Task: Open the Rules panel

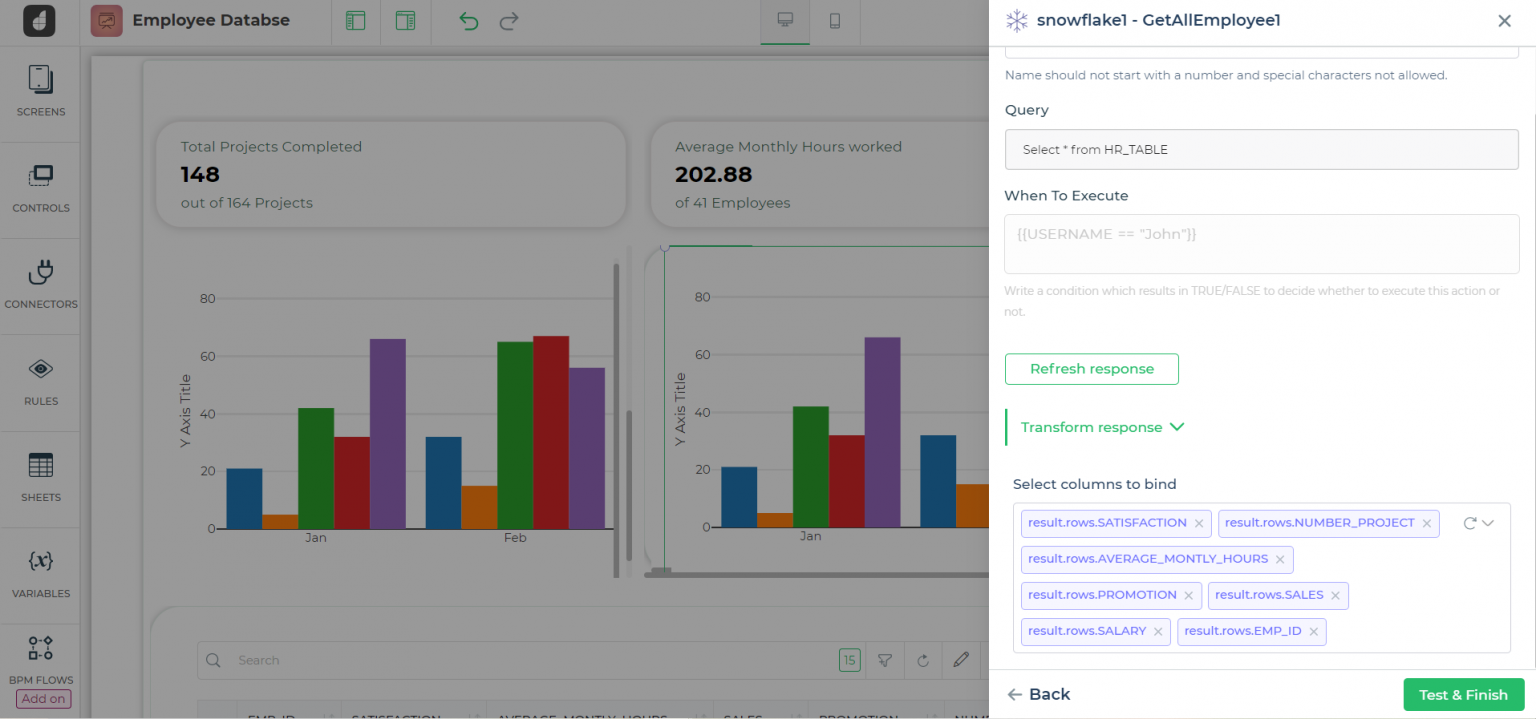Action: [40, 380]
